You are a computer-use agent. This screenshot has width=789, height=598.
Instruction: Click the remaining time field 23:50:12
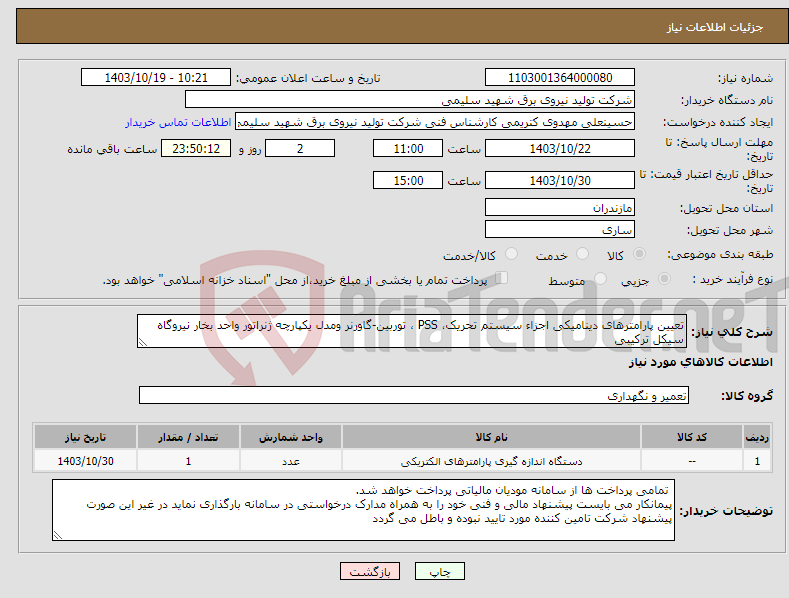tap(196, 148)
